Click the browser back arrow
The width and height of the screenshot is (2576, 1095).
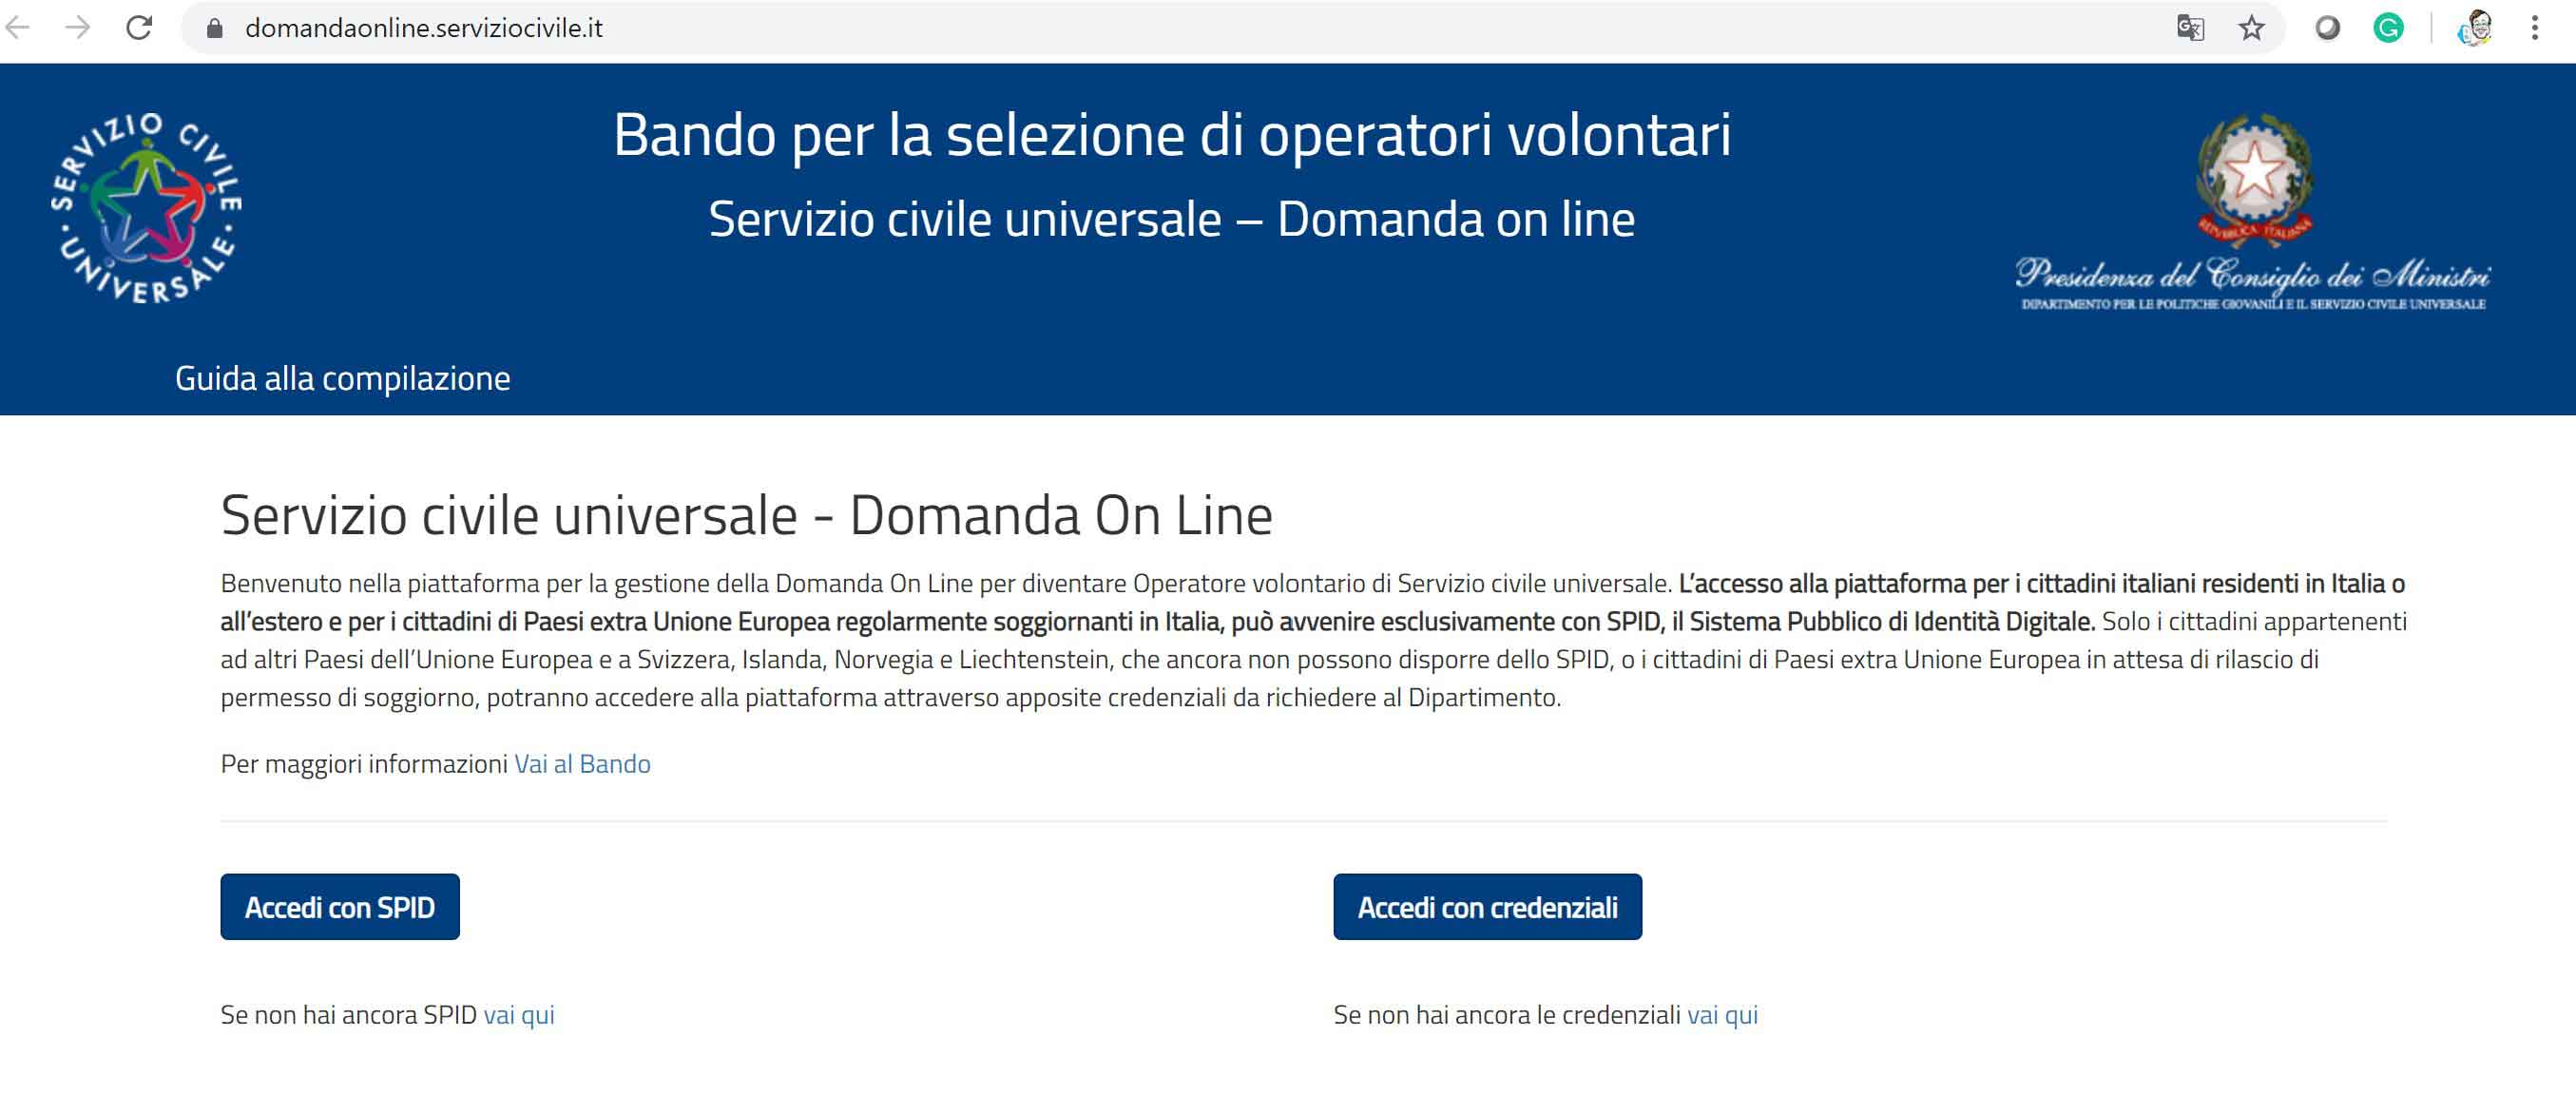coord(18,28)
